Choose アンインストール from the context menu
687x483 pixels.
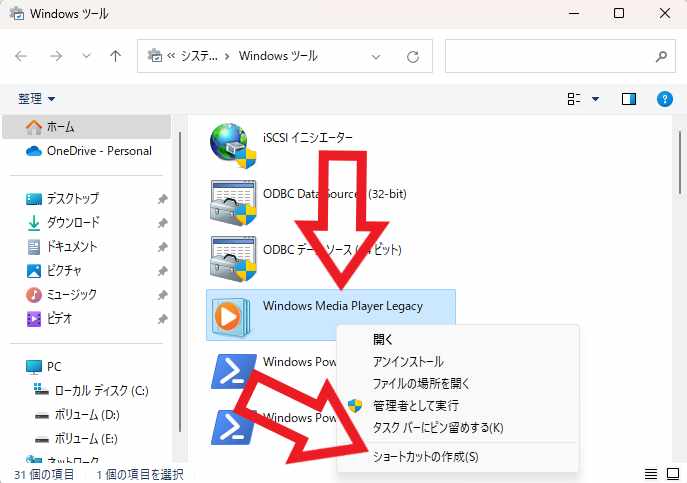click(458, 362)
